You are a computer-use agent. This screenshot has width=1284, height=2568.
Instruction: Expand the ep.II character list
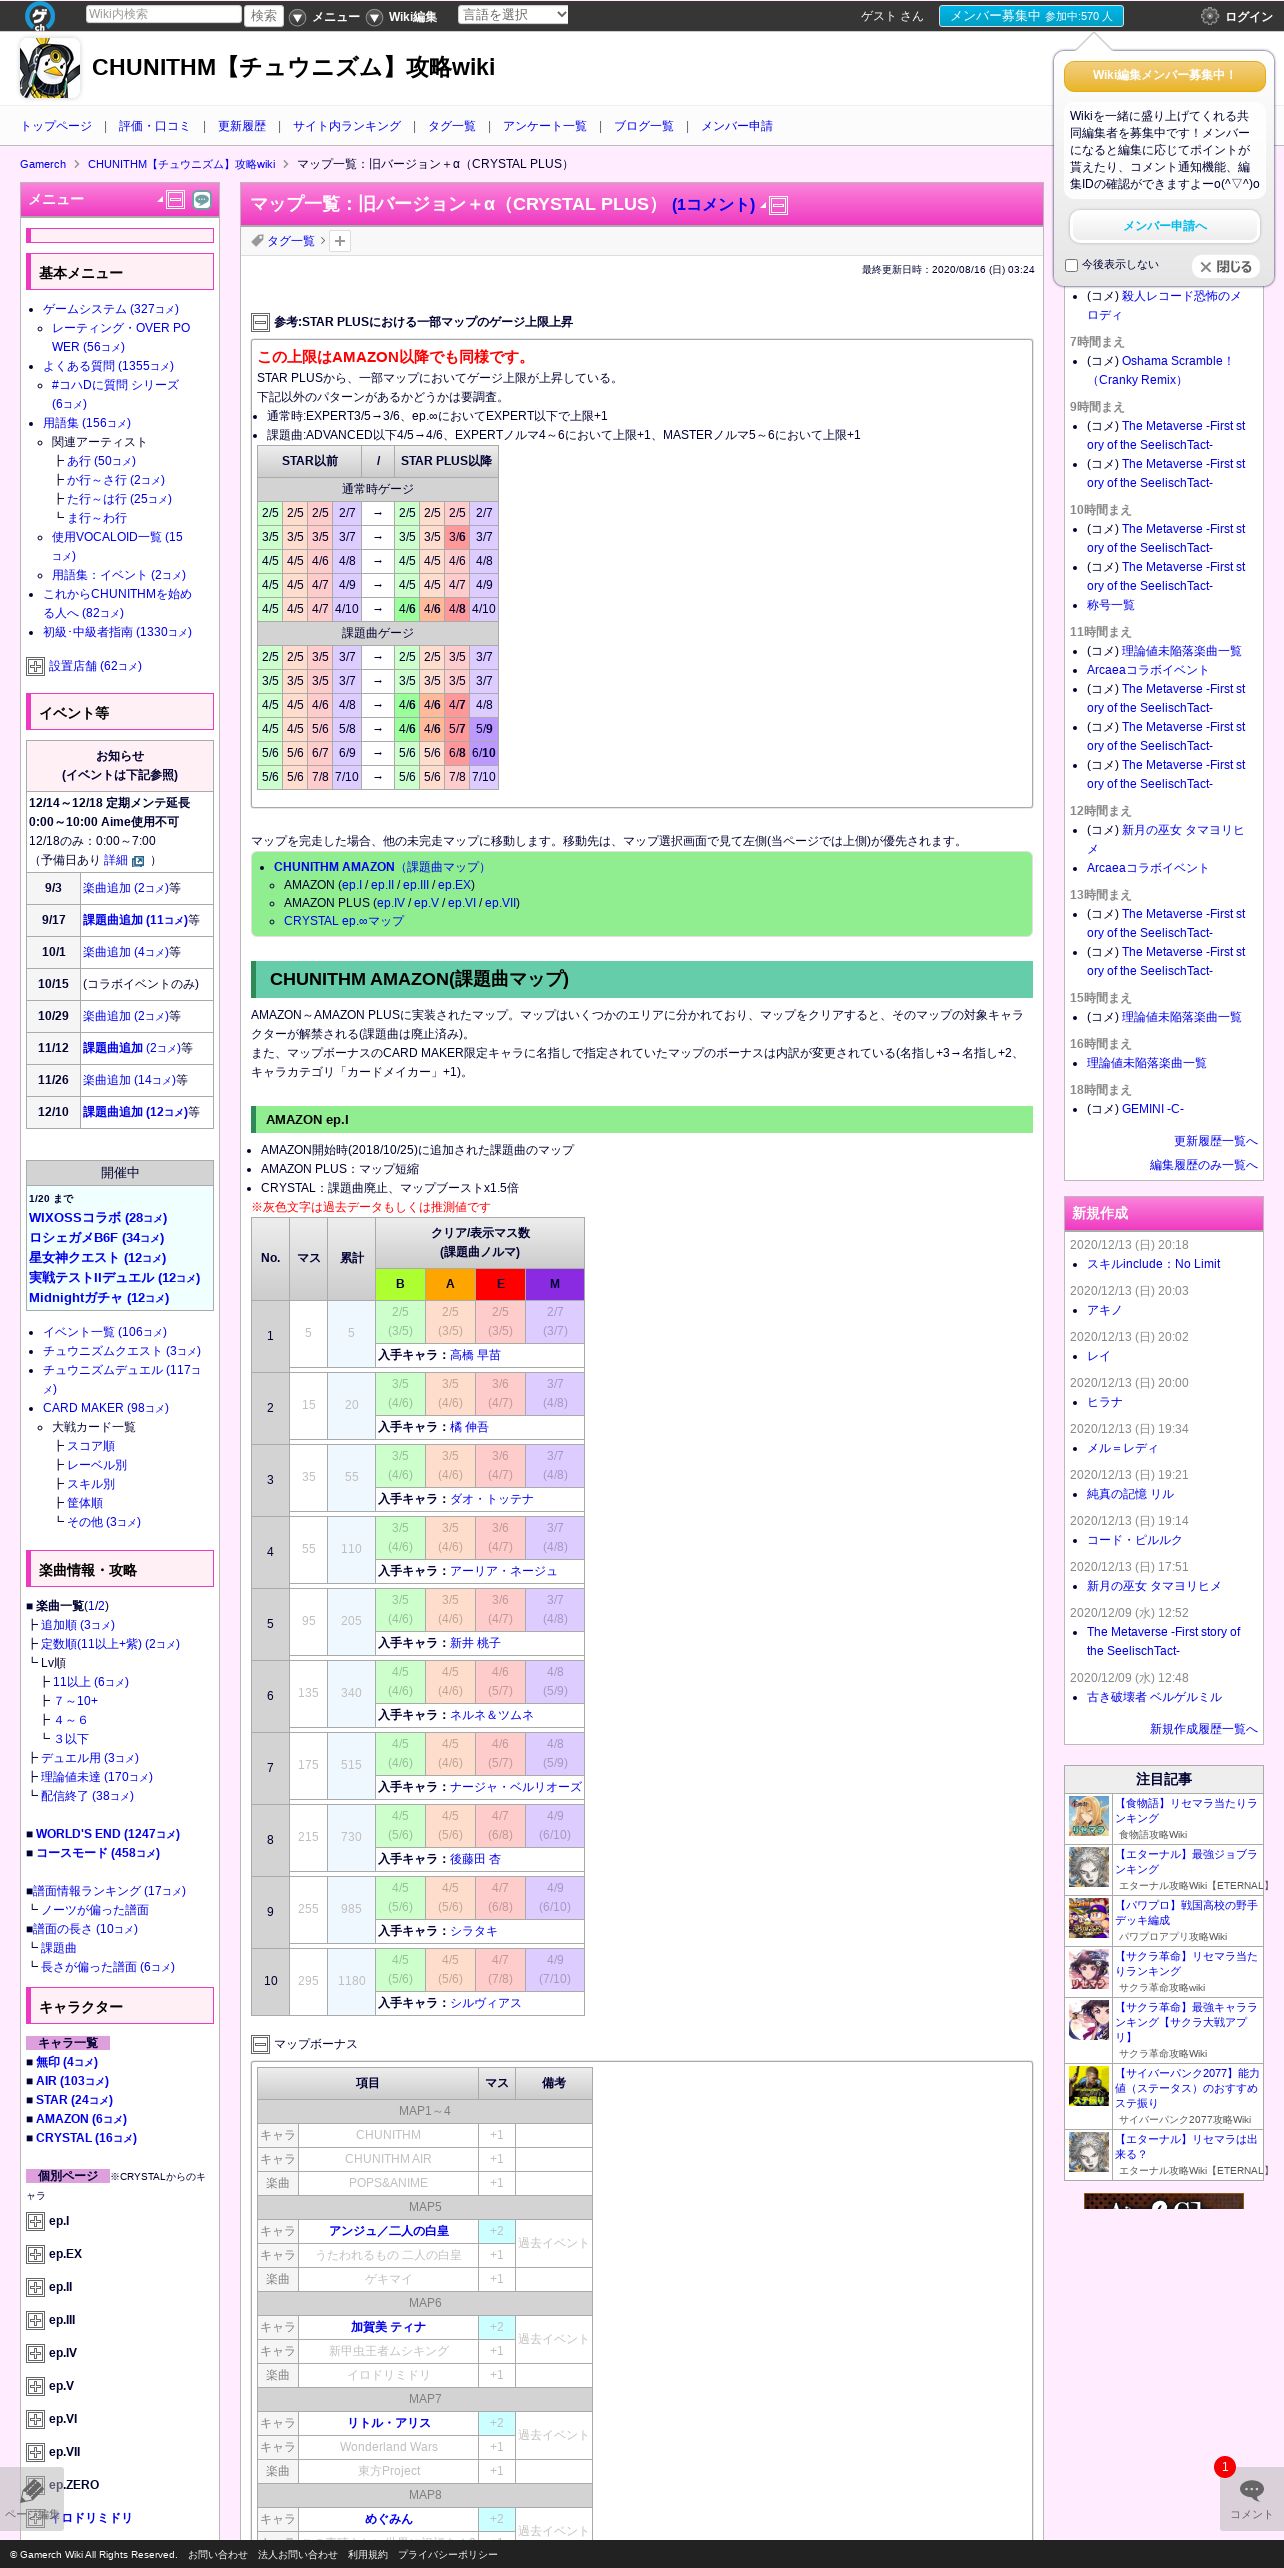coord(35,2288)
